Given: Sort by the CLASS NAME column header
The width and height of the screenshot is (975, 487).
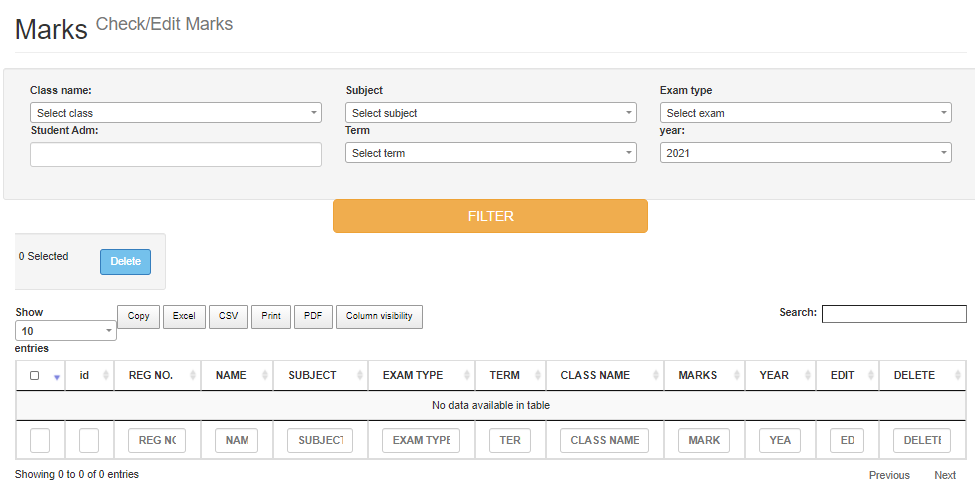Looking at the screenshot, I should click(x=595, y=375).
